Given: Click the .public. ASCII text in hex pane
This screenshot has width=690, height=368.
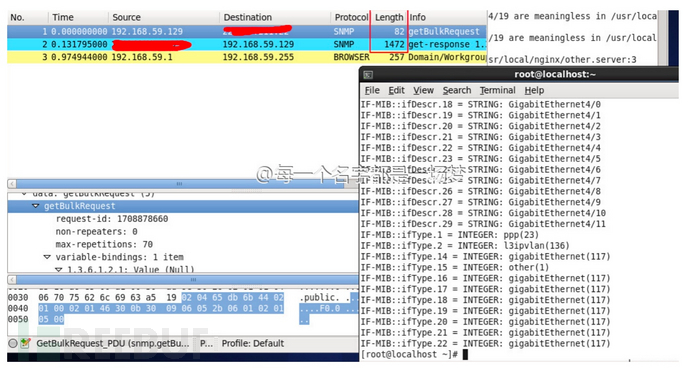Looking at the screenshot, I should click(x=319, y=298).
